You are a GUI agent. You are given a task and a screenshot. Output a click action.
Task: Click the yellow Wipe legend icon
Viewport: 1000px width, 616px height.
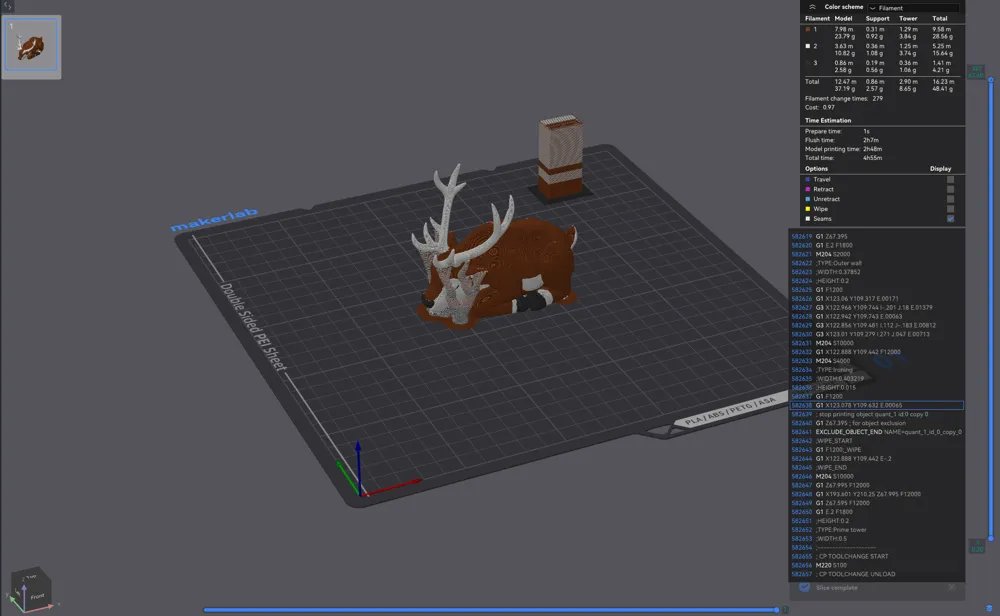(807, 209)
